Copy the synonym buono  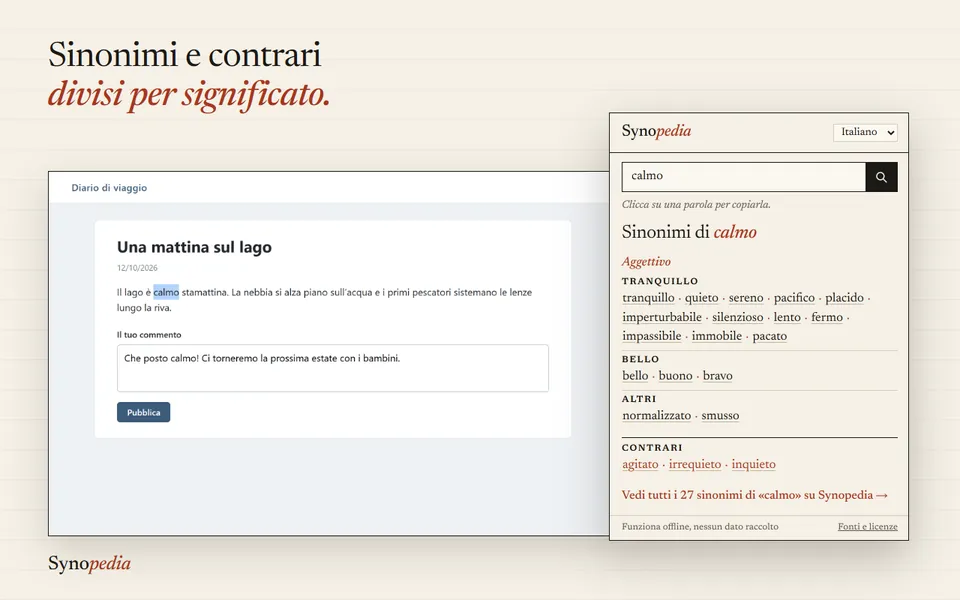click(x=675, y=376)
